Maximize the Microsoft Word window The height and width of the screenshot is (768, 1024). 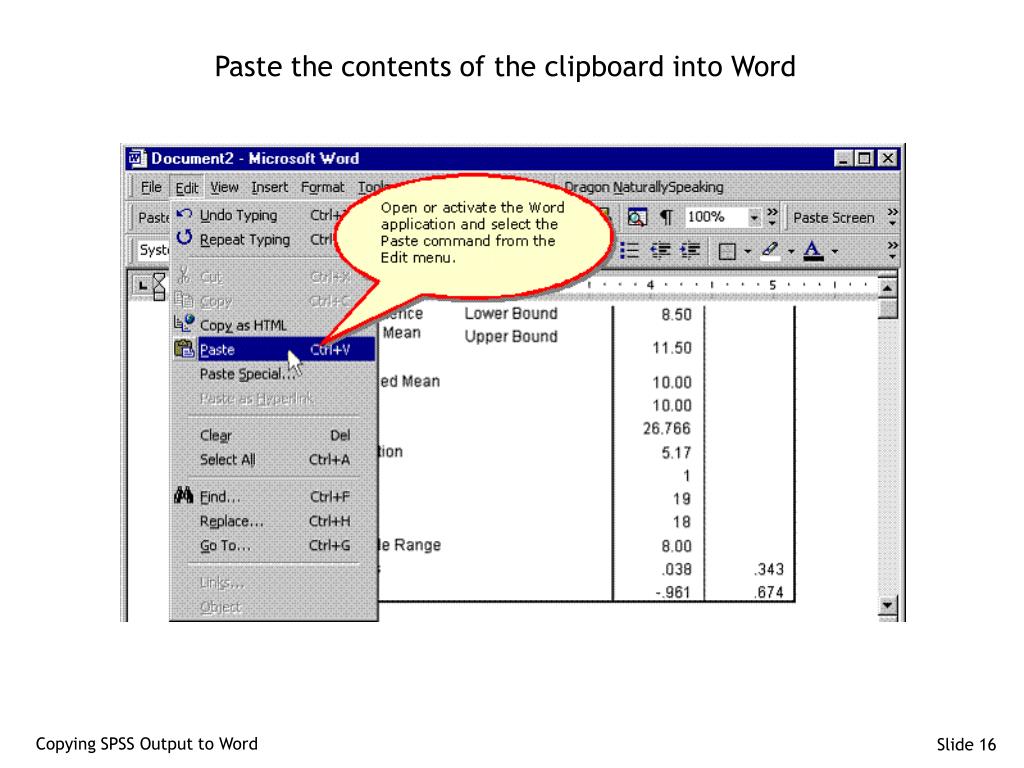tap(864, 158)
